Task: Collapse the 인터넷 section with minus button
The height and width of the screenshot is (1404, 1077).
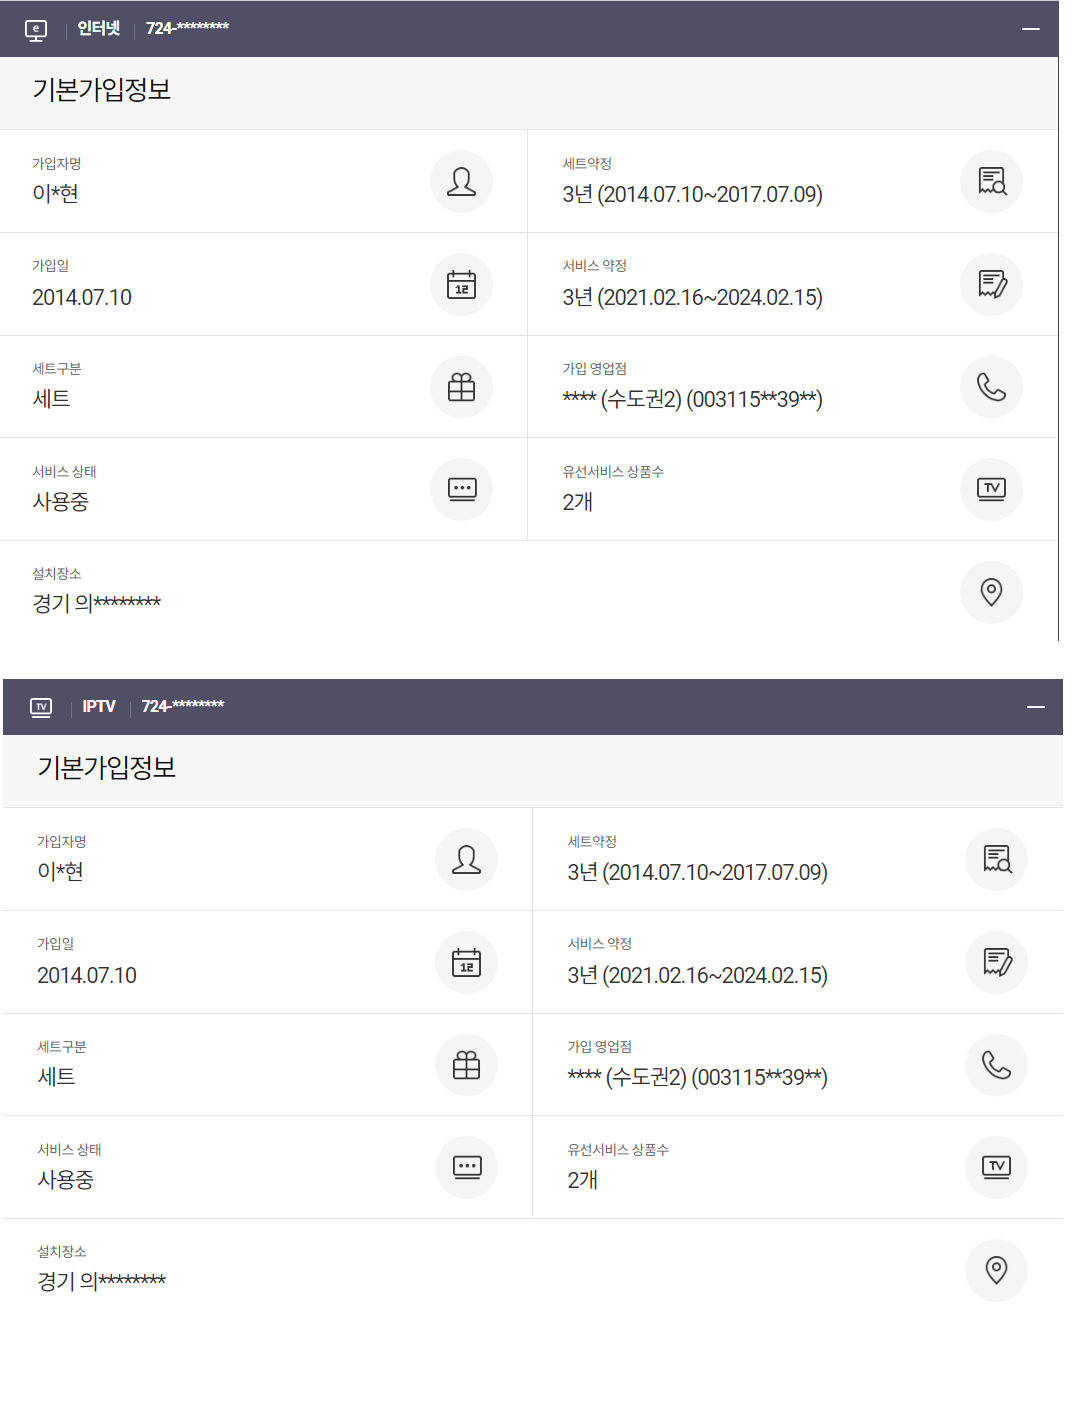Action: [x=1031, y=29]
